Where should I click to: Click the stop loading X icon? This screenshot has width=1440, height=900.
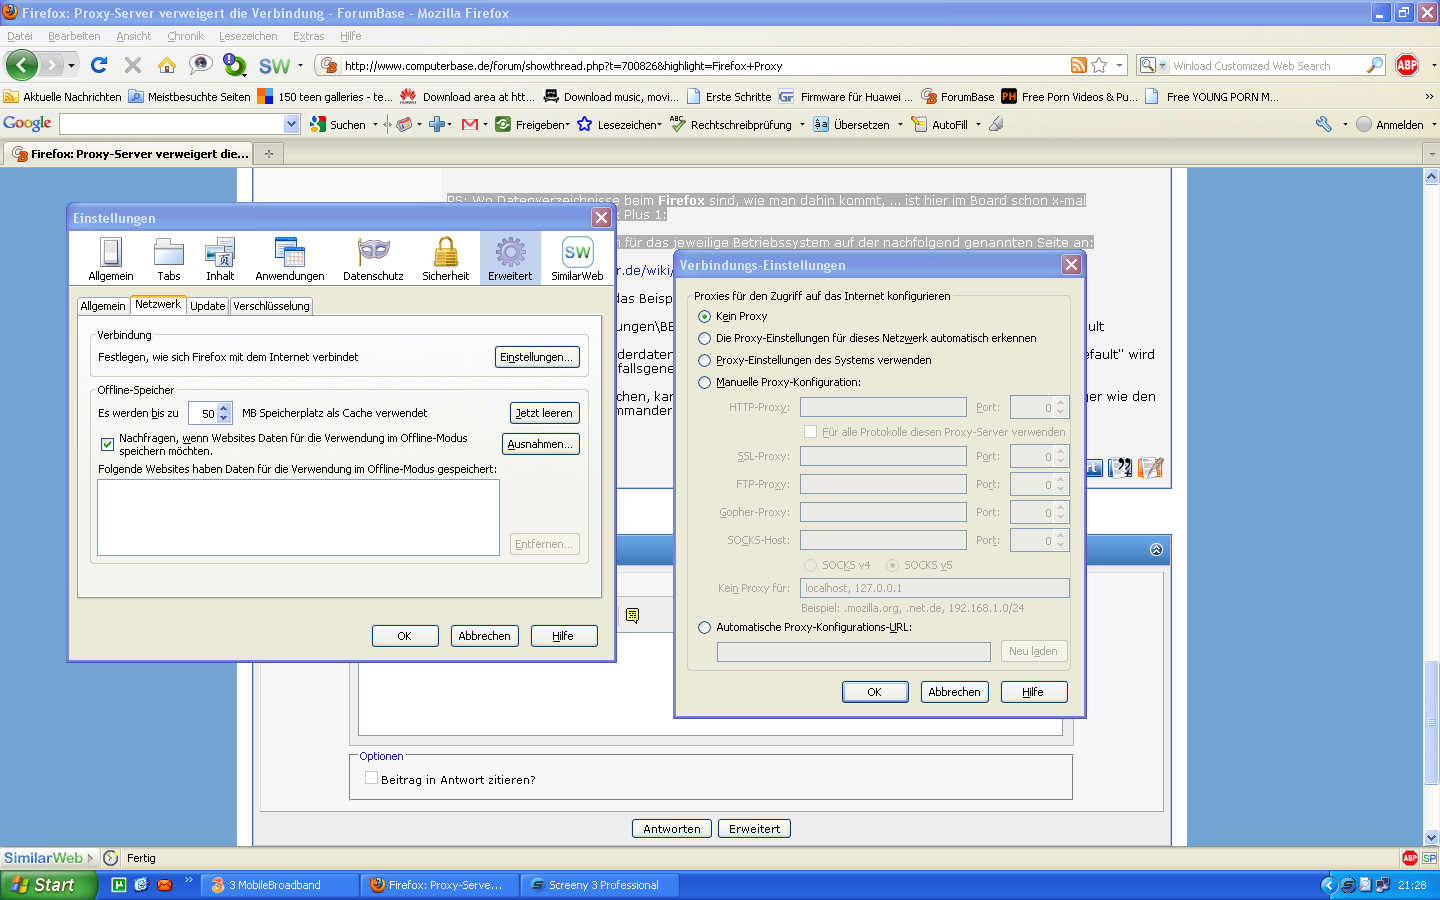pyautogui.click(x=132, y=65)
